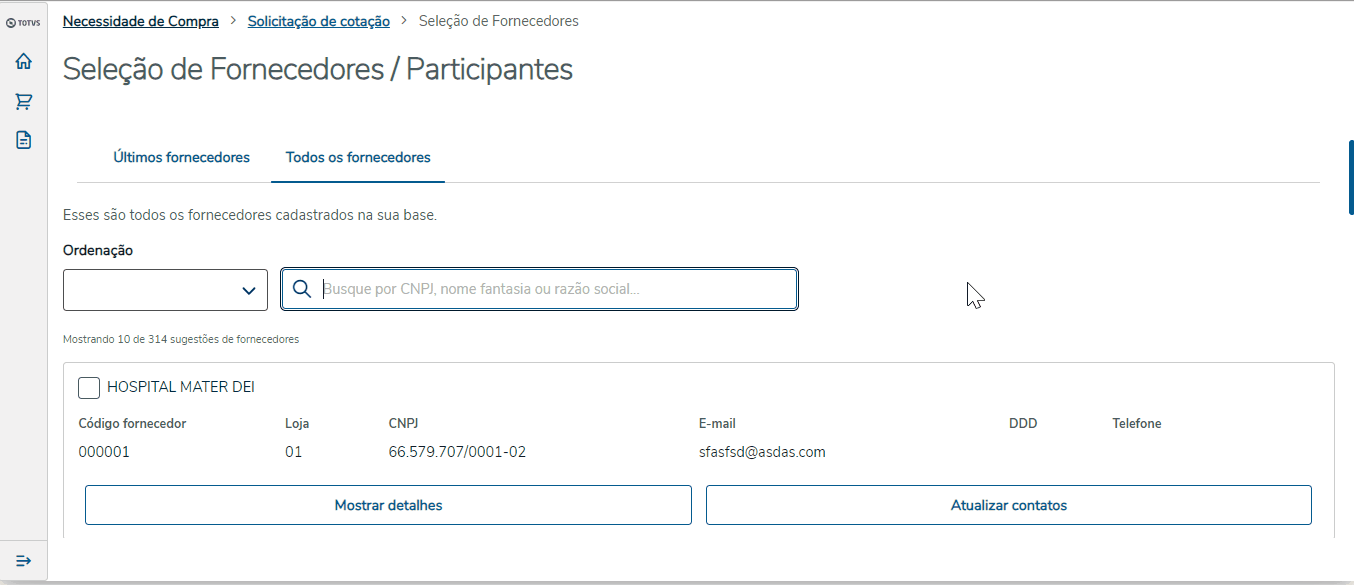Go to the Home icon in sidebar
Image resolution: width=1354 pixels, height=585 pixels.
coord(24,62)
